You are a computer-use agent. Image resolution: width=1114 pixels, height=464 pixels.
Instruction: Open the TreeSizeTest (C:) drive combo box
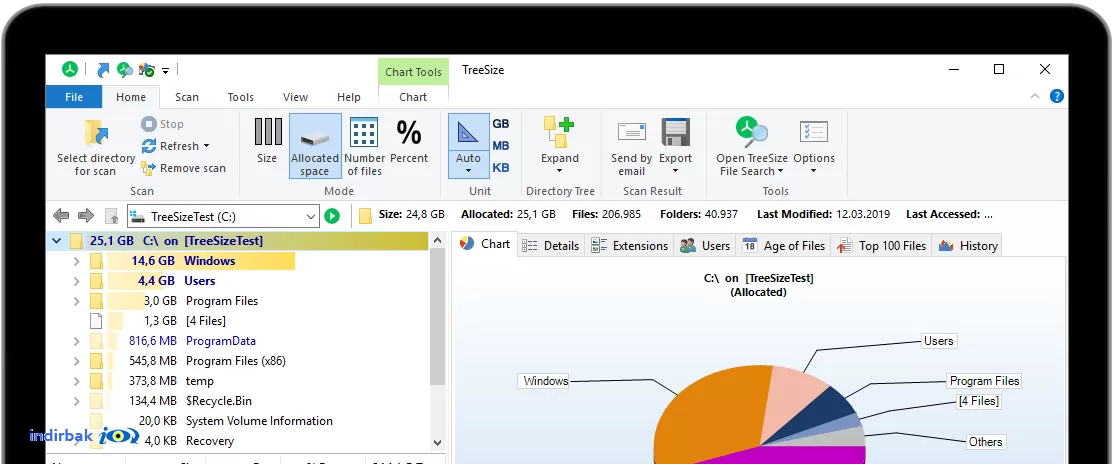(x=224, y=216)
